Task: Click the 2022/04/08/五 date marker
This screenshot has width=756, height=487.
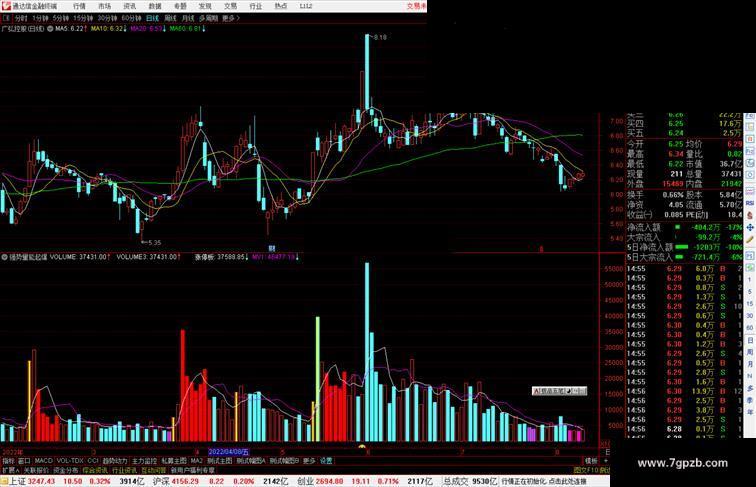Action: [229, 452]
